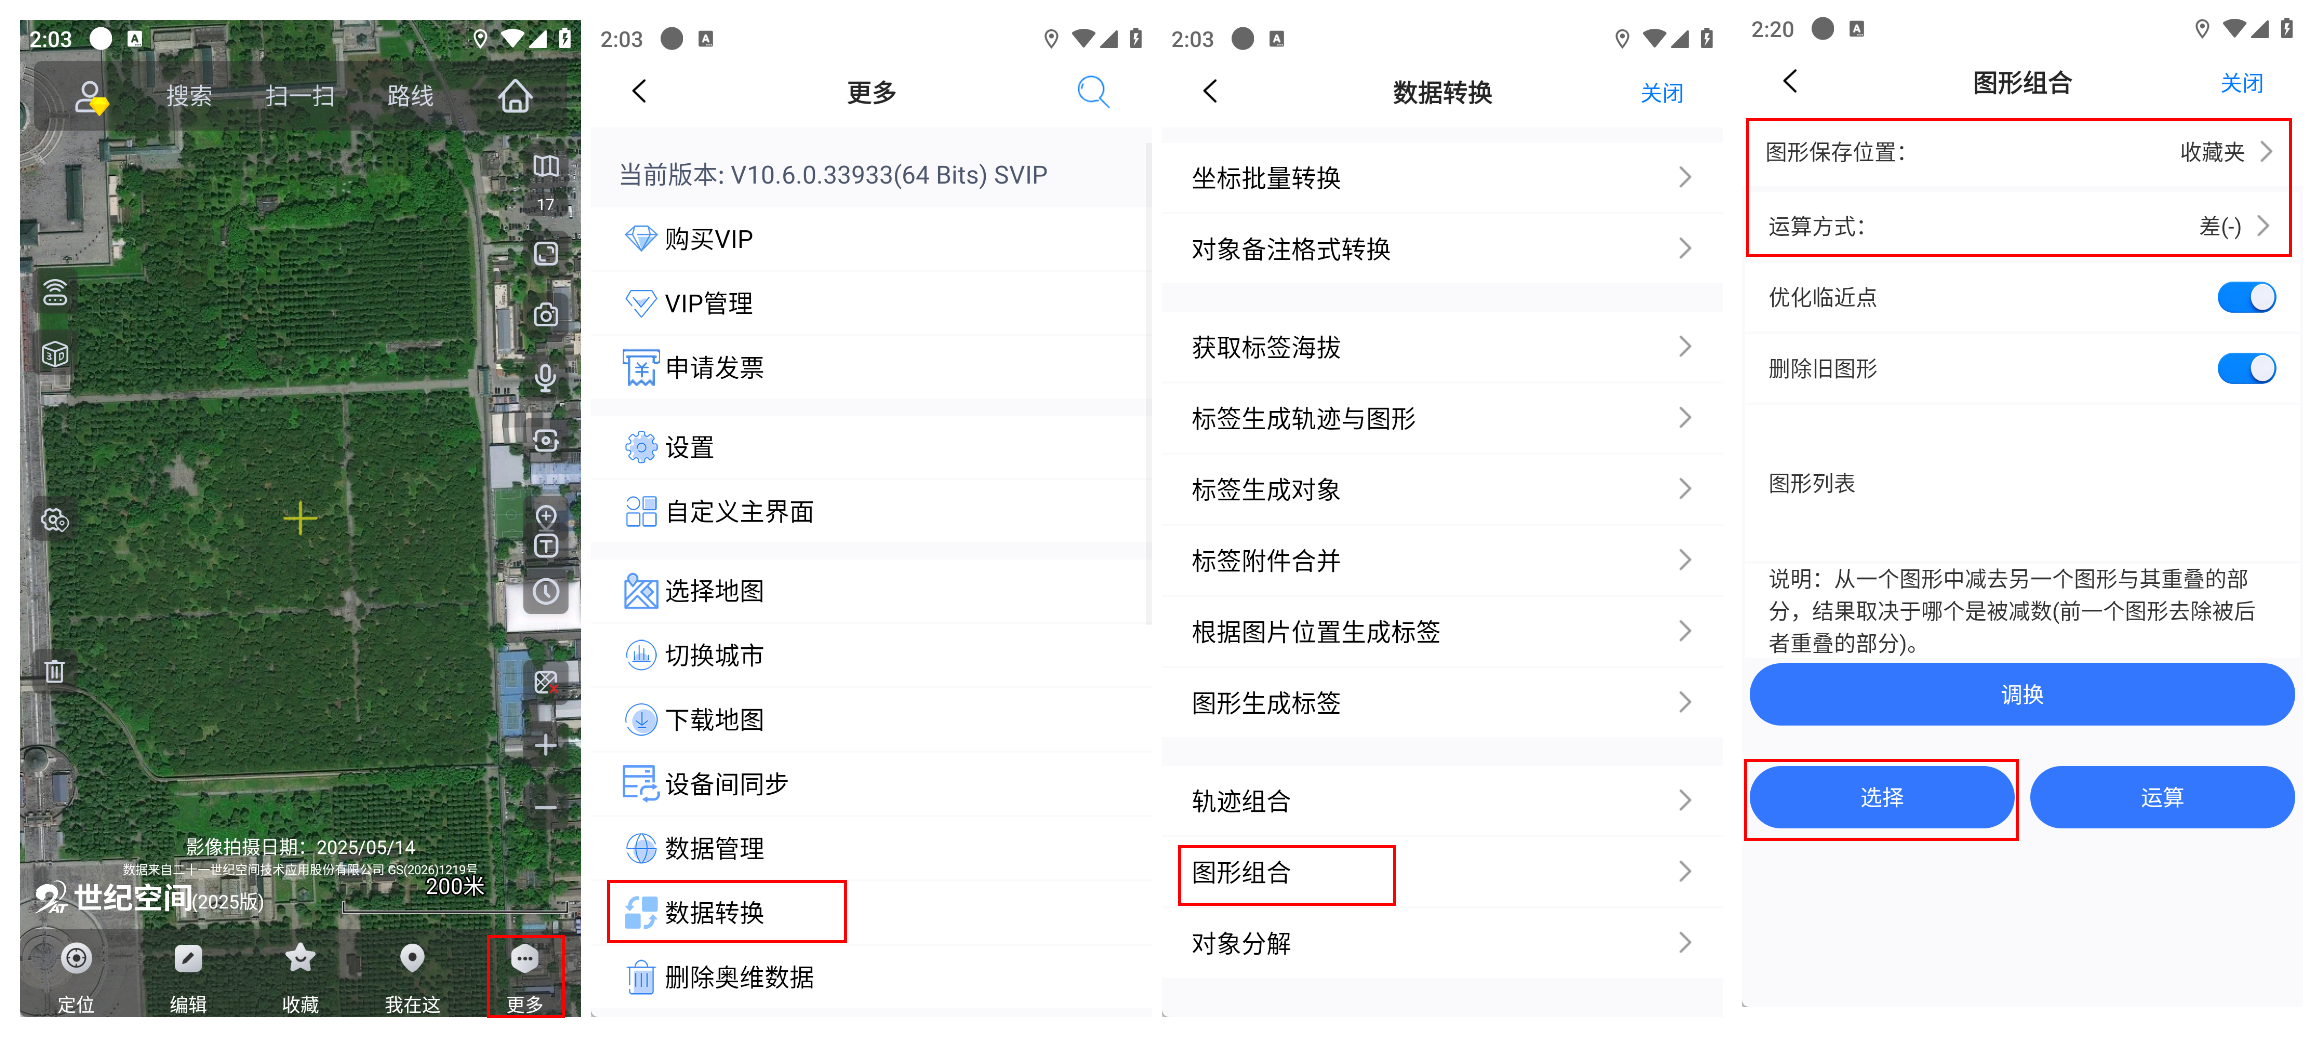This screenshot has height=1037, width=2313.
Task: Tap 路线 route on the map
Action: coord(410,96)
